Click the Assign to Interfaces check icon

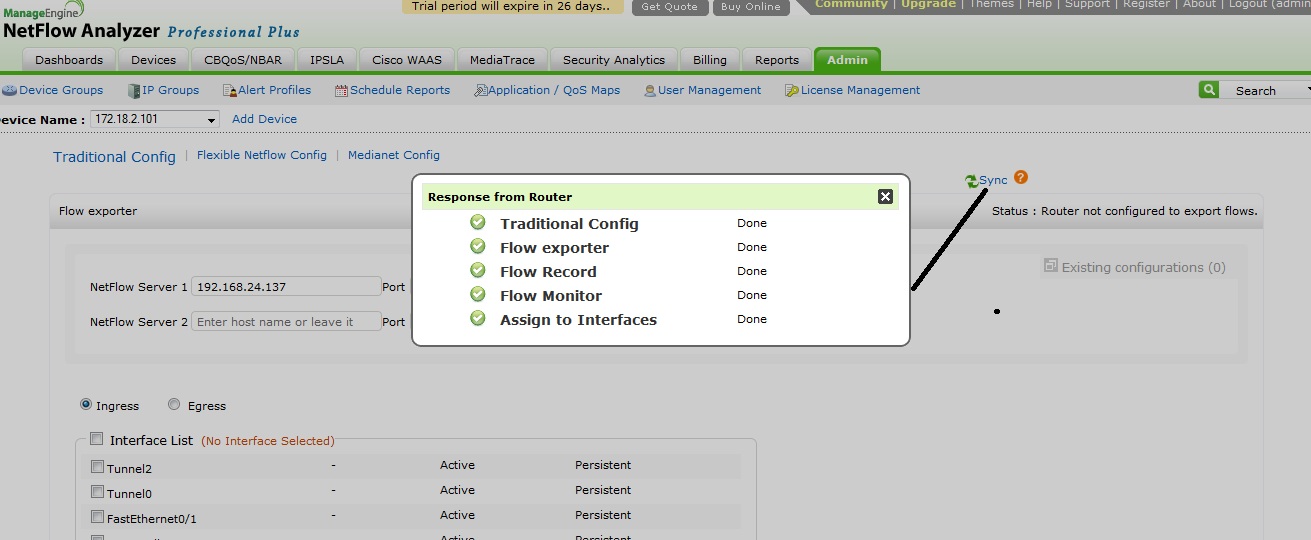pos(478,318)
